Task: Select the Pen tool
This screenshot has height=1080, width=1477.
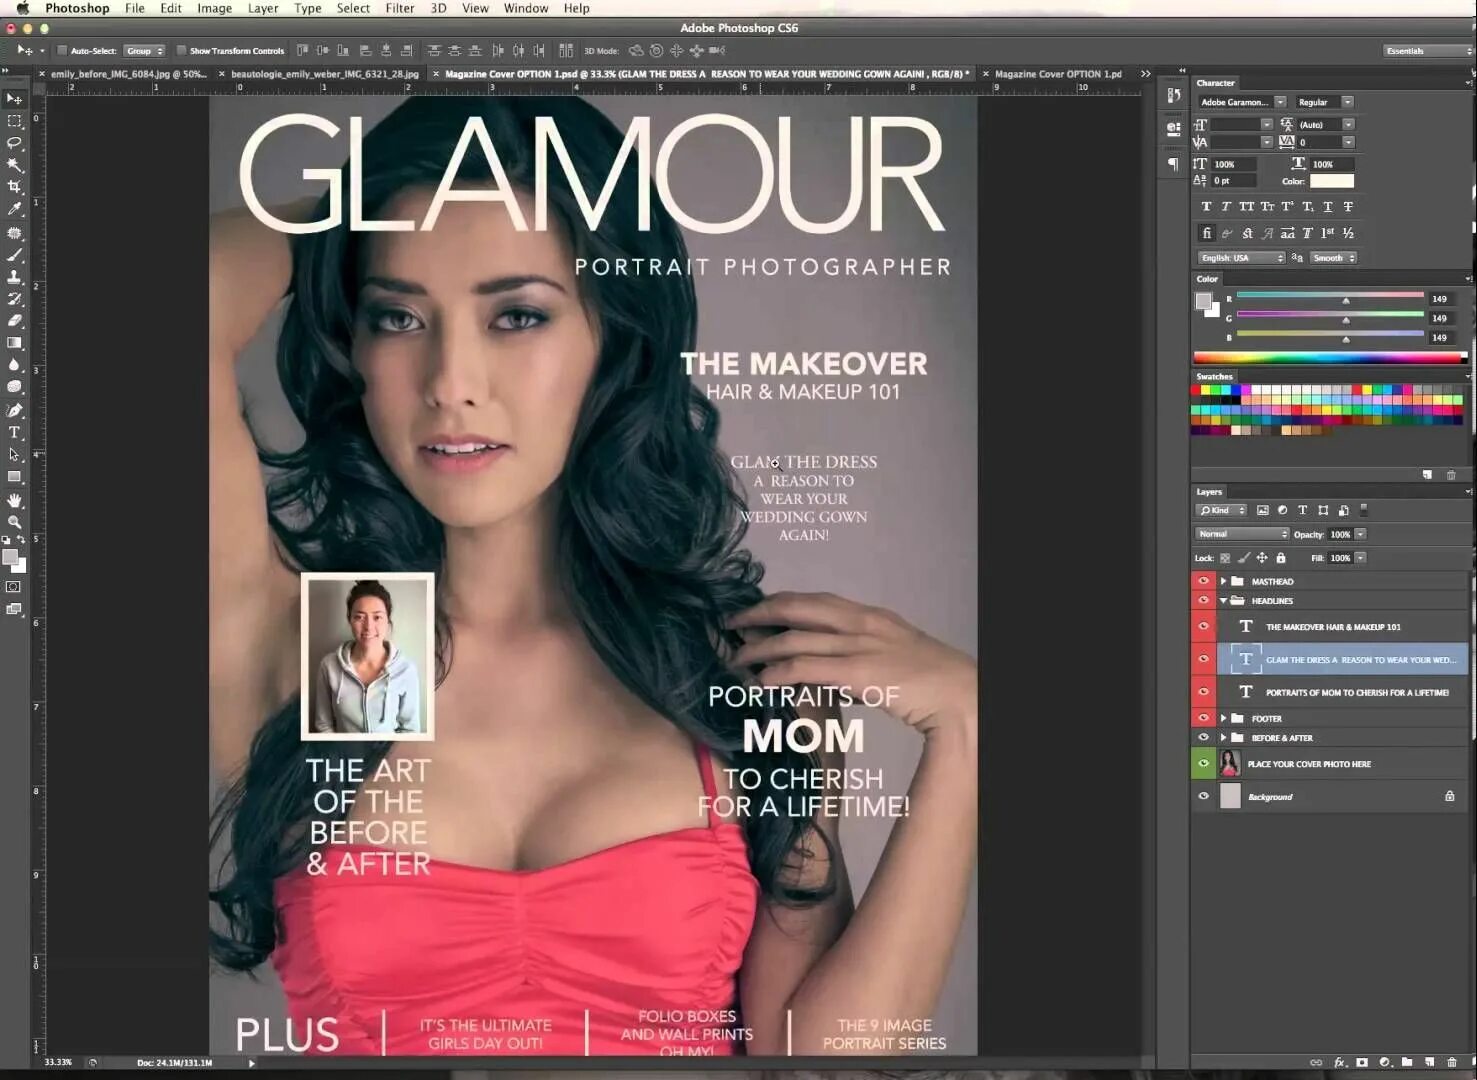Action: coord(14,410)
